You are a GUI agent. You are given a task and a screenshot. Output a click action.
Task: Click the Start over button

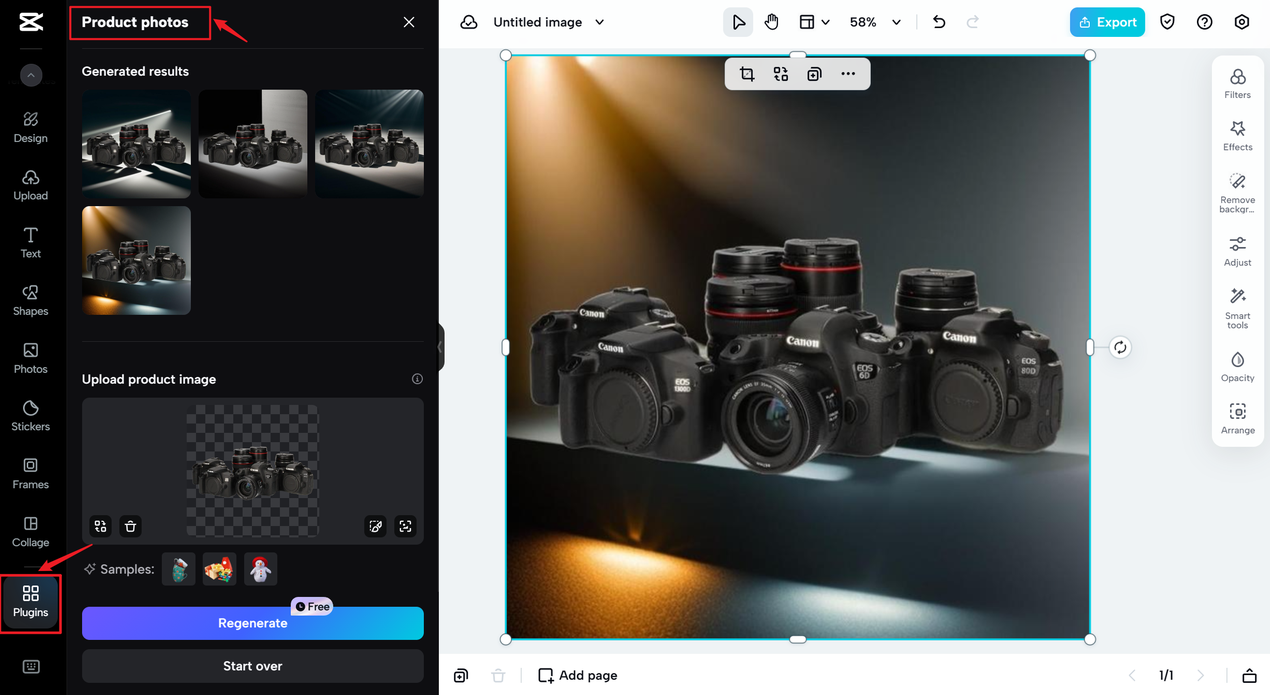click(x=253, y=666)
